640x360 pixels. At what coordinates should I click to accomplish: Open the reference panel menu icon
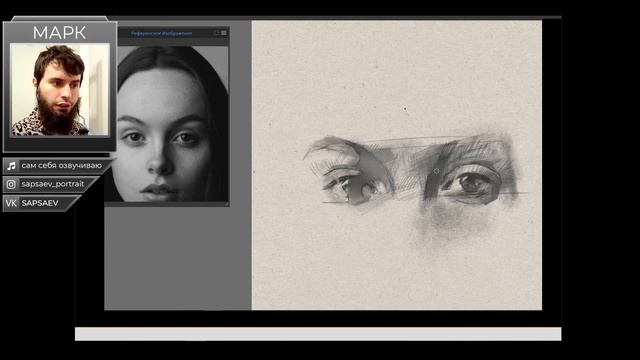coord(224,33)
